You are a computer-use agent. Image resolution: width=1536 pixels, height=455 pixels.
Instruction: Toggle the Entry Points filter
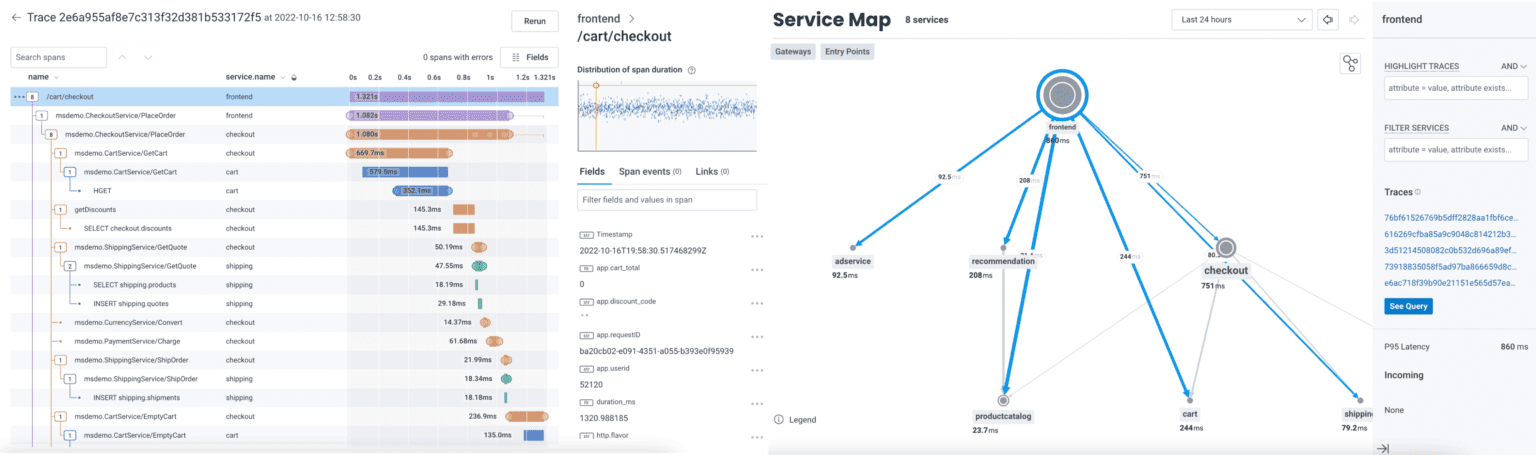tap(847, 52)
